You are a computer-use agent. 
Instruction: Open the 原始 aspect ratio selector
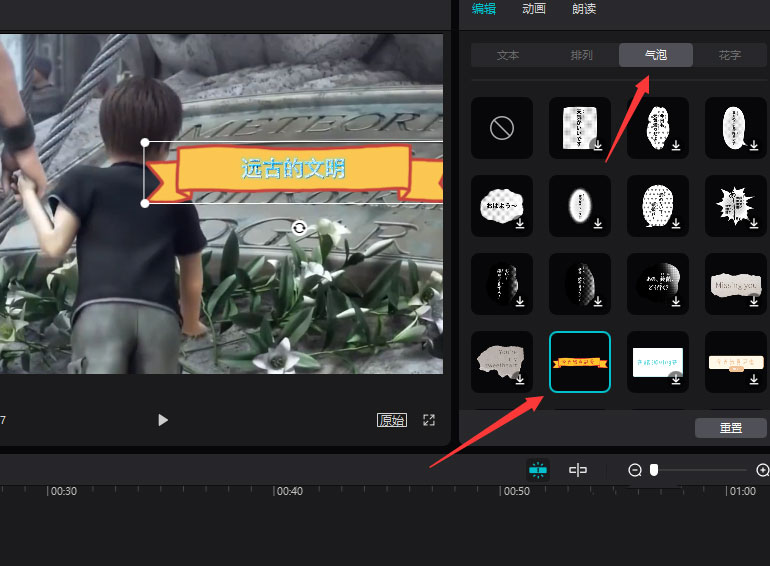tap(391, 420)
